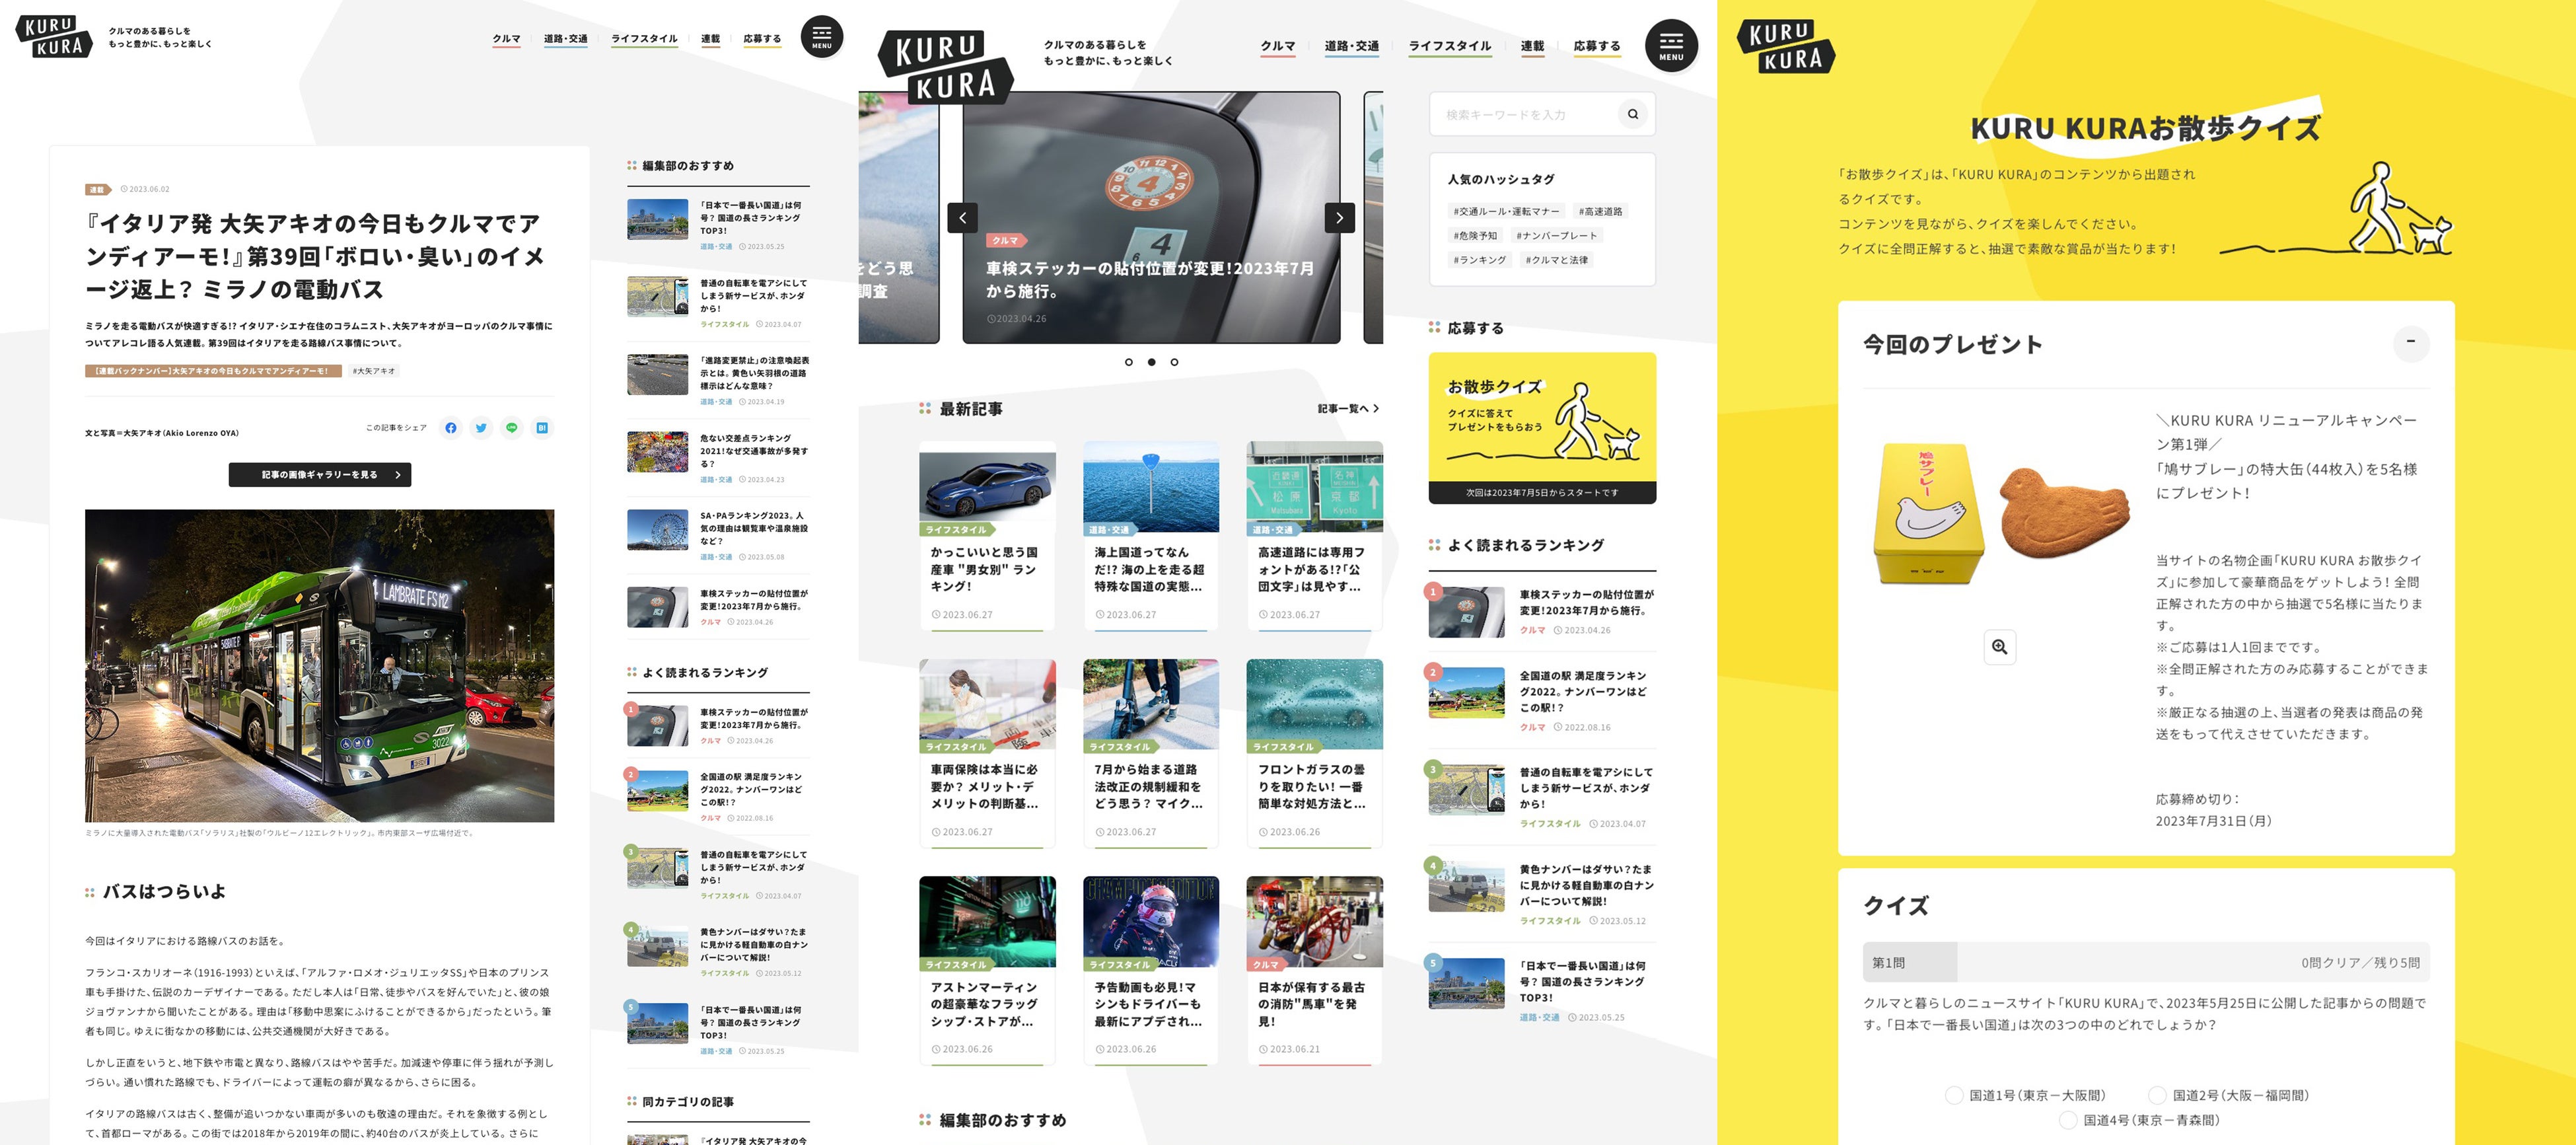This screenshot has height=1145, width=2576.
Task: Click the search magnifier icon in the sidebar
Action: pos(1632,114)
